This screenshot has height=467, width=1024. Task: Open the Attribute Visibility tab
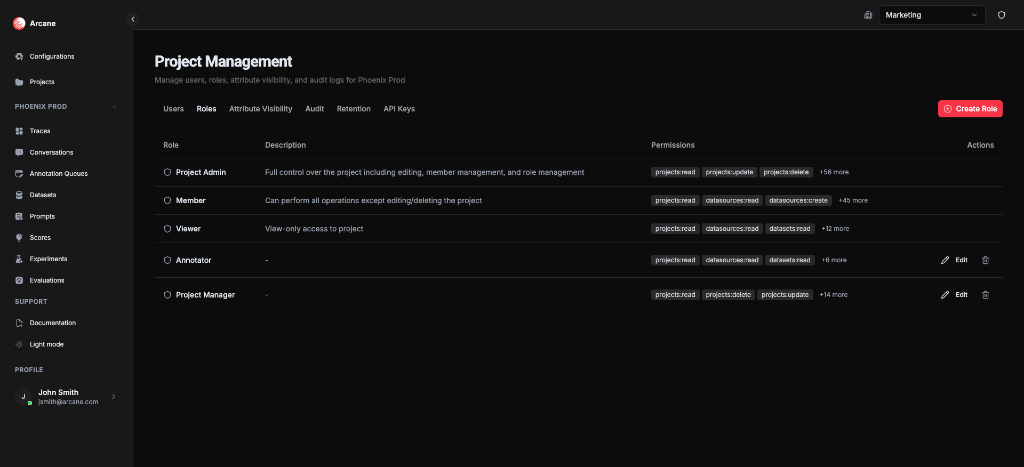tap(261, 109)
